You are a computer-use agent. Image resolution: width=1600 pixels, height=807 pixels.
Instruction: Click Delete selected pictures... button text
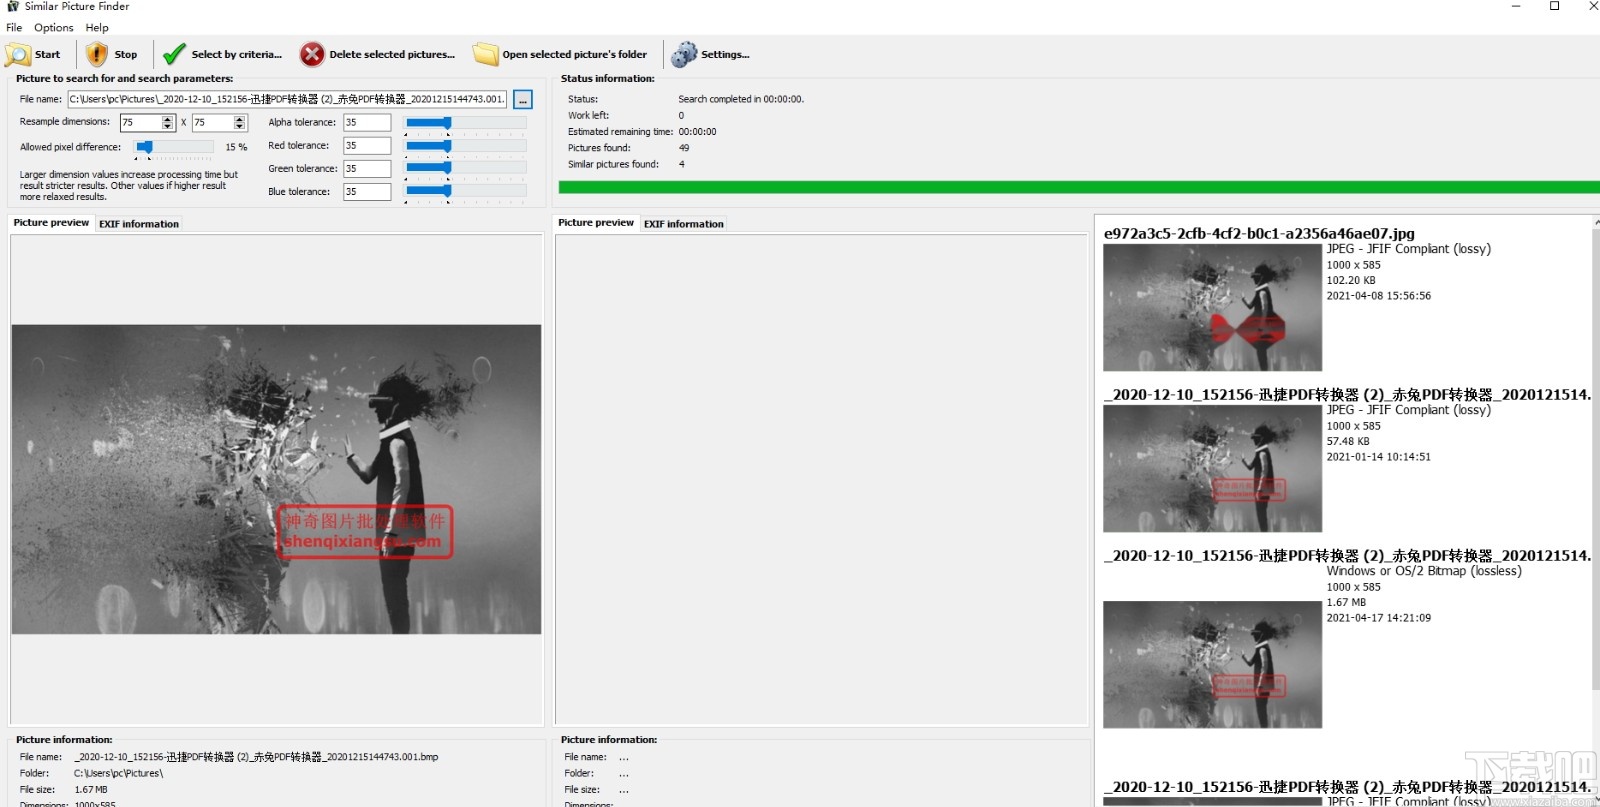[392, 55]
